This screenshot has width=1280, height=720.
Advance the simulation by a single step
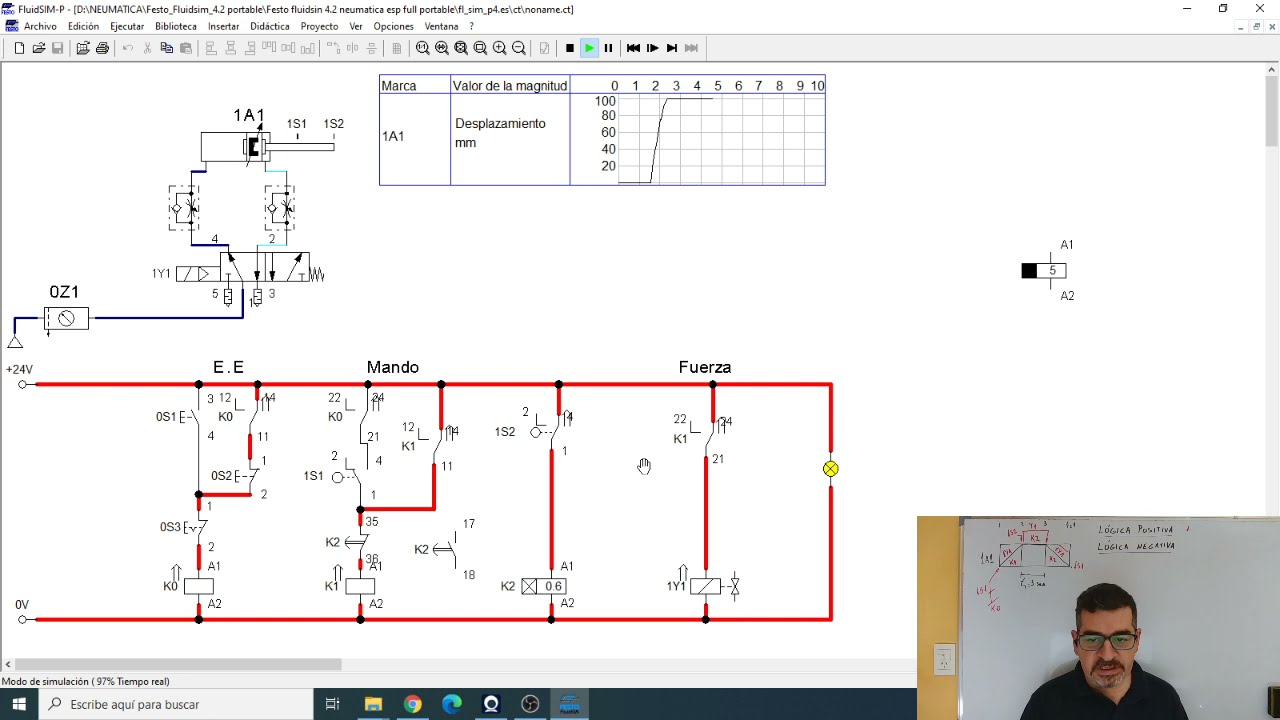point(652,48)
